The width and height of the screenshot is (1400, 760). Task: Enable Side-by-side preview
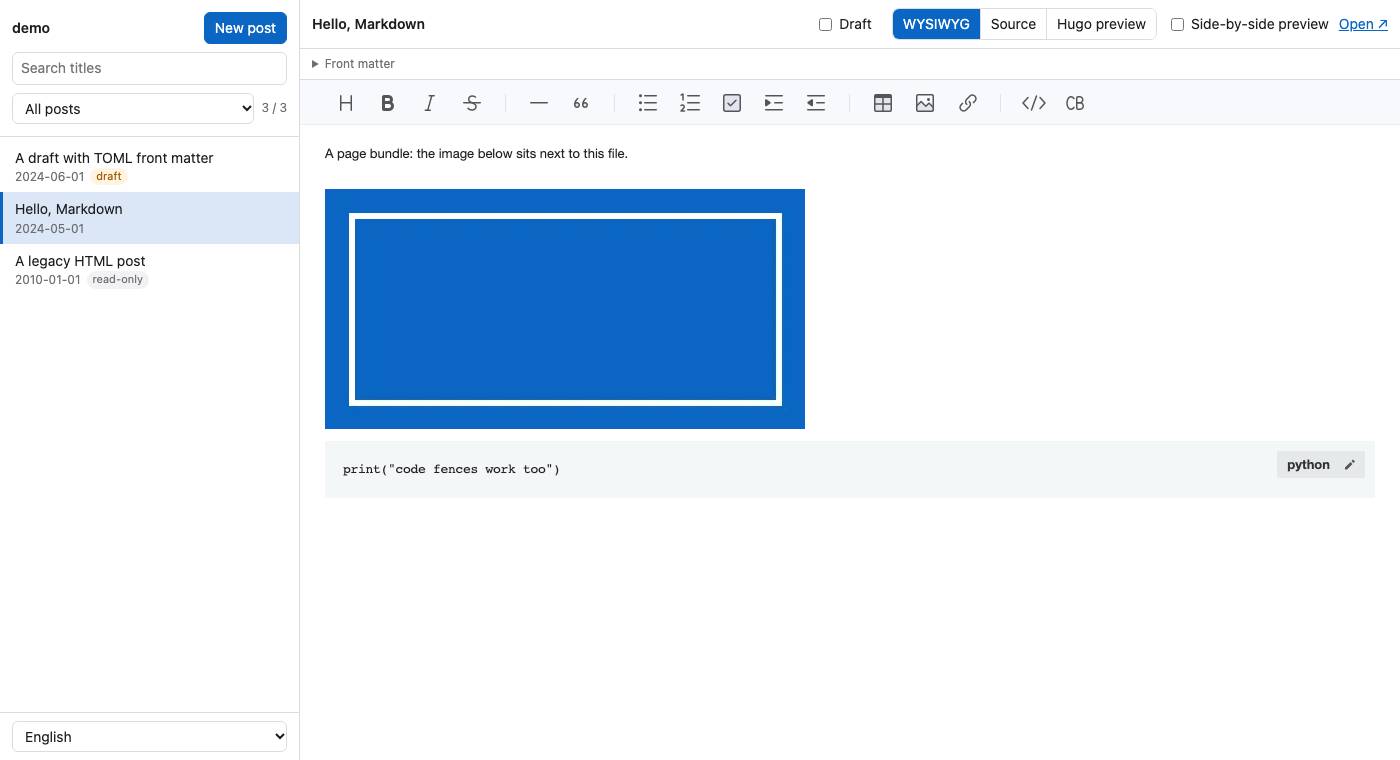[1178, 24]
